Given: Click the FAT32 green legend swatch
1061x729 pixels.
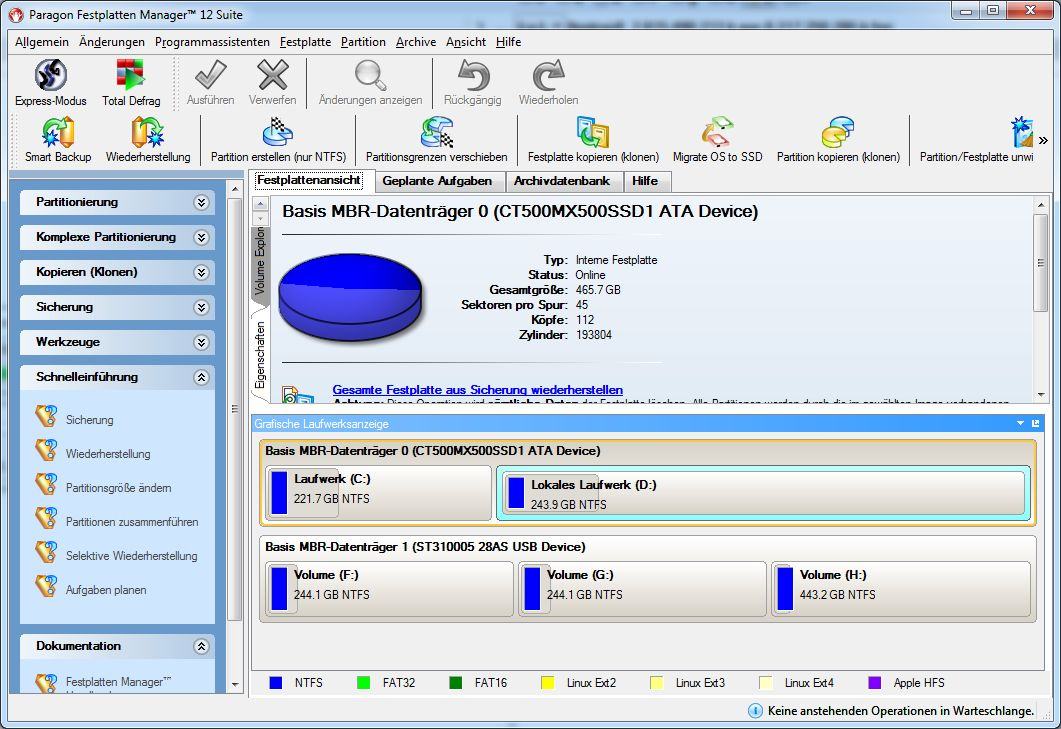Looking at the screenshot, I should [x=363, y=682].
